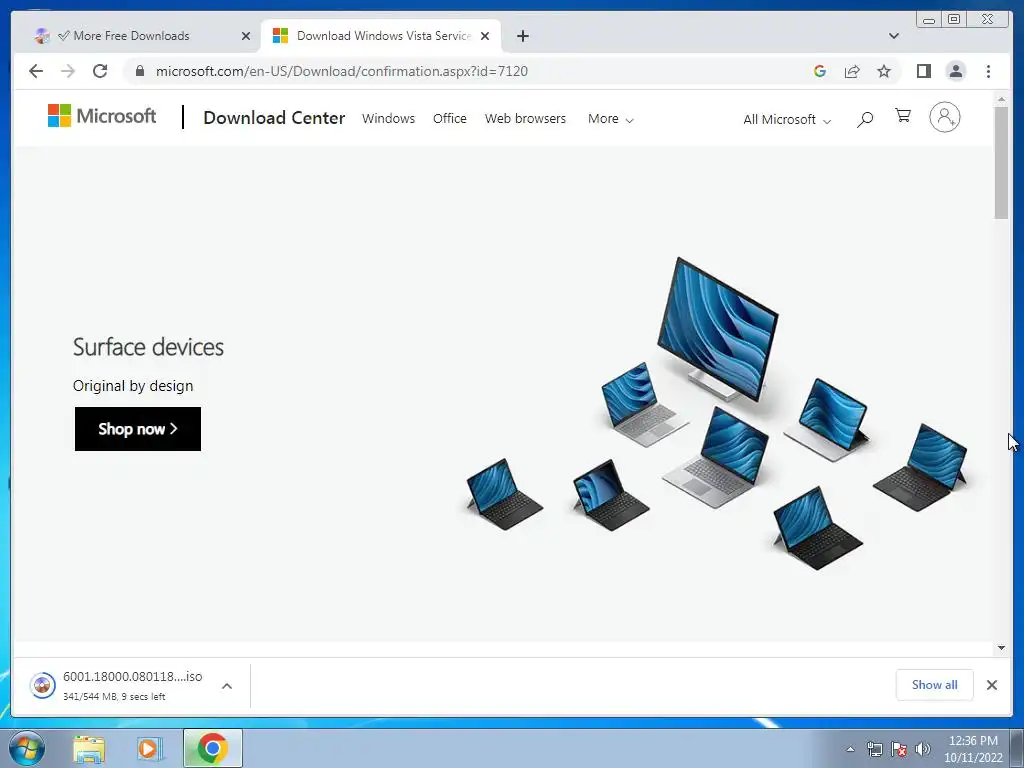Click the Microsoft logo
The width and height of the screenshot is (1024, 768).
point(102,116)
